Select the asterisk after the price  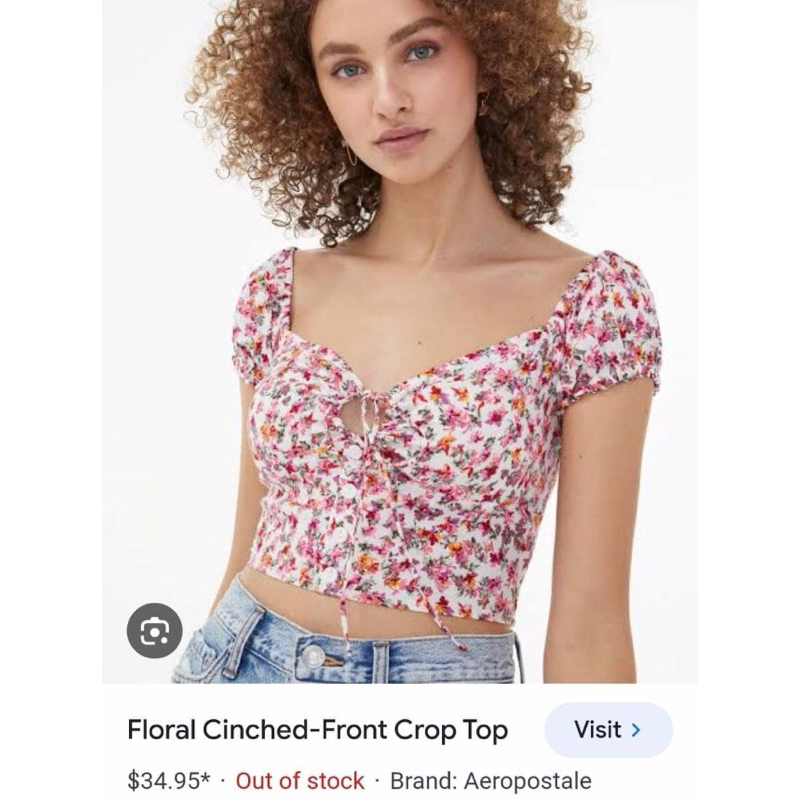pyautogui.click(x=206, y=778)
